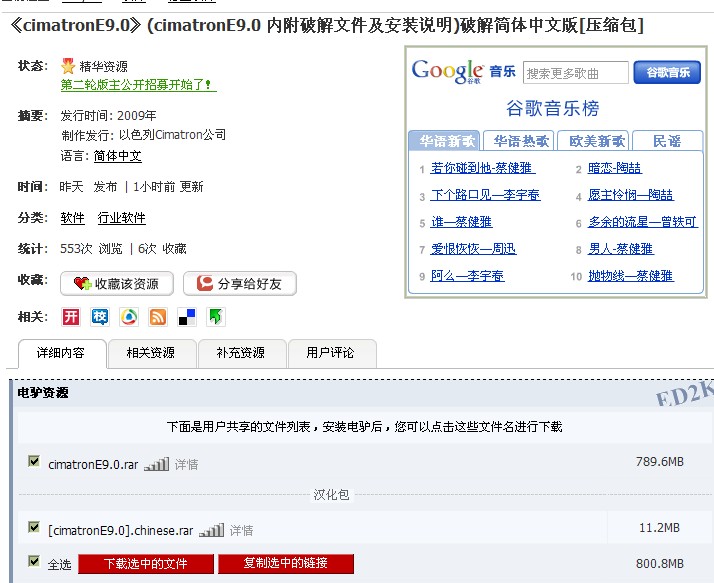The height and width of the screenshot is (583, 714).
Task: Click the orange RSS feed icon
Action: (x=158, y=317)
